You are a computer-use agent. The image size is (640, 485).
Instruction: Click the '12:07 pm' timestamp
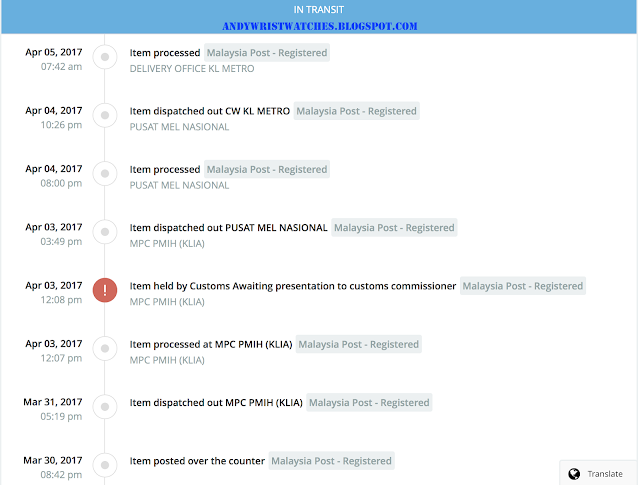tap(61, 358)
